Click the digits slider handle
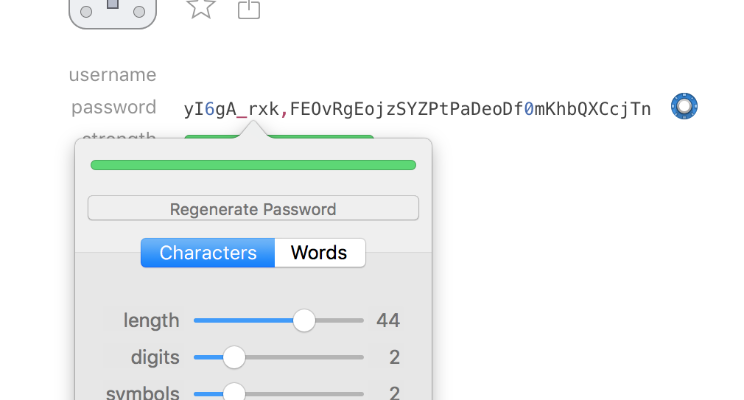The width and height of the screenshot is (744, 400). pos(234,357)
